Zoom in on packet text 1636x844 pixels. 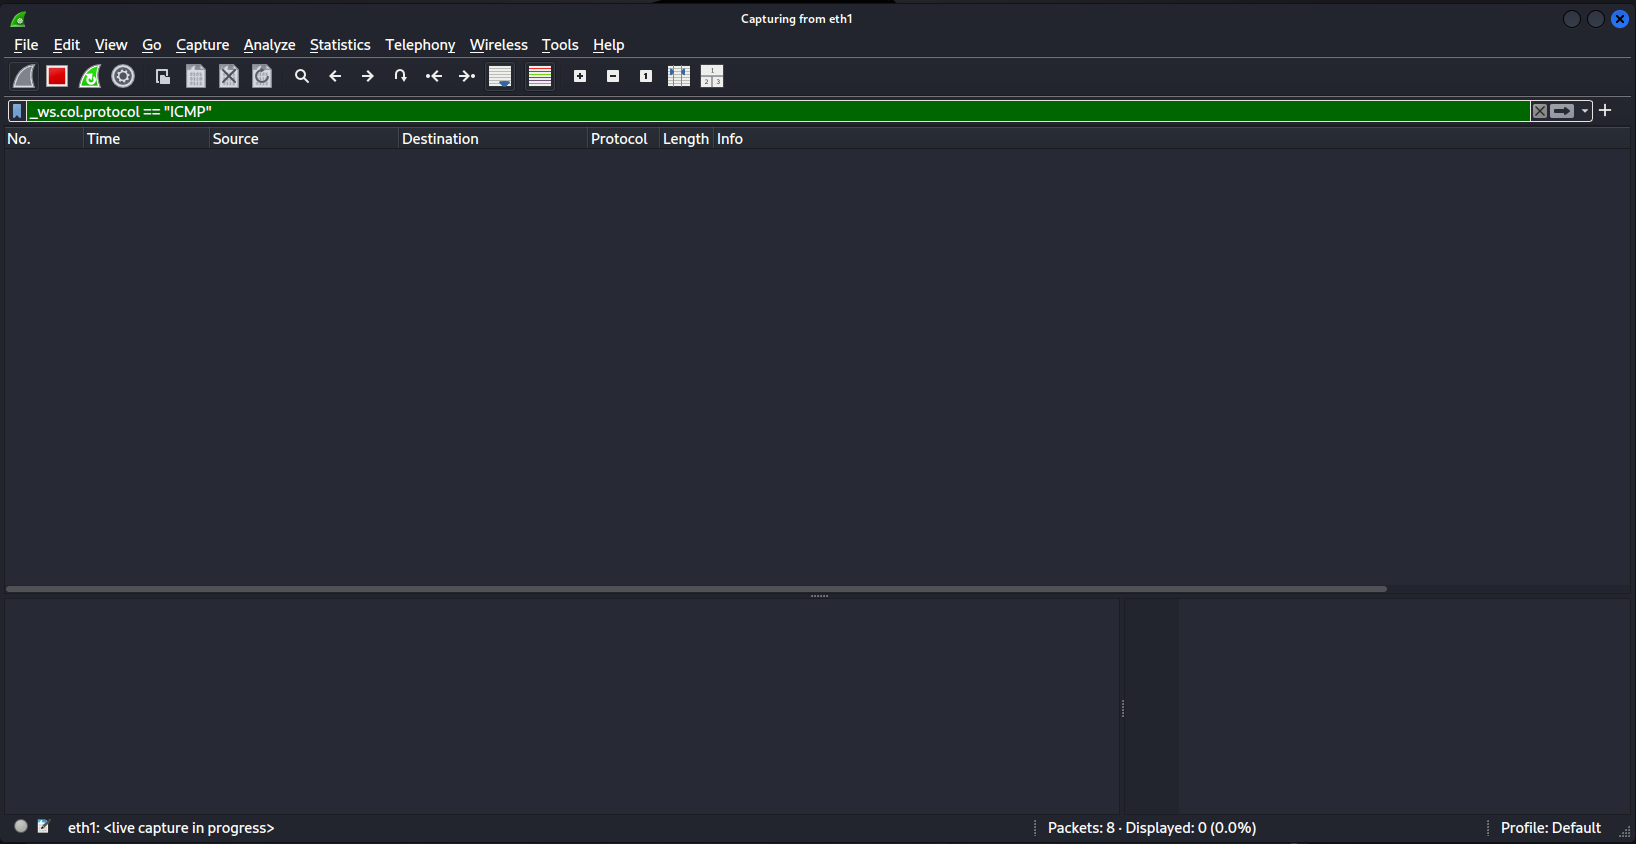click(x=580, y=76)
